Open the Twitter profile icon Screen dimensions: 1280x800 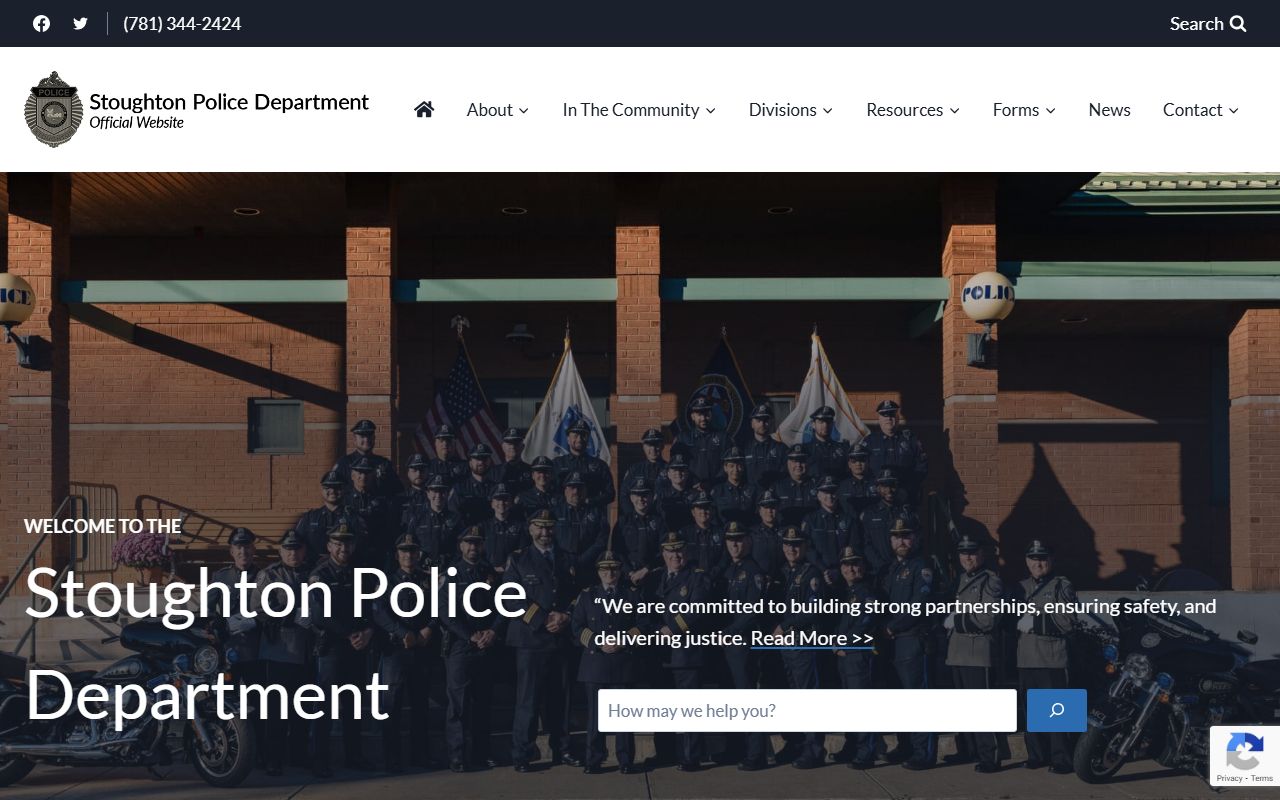pos(80,23)
